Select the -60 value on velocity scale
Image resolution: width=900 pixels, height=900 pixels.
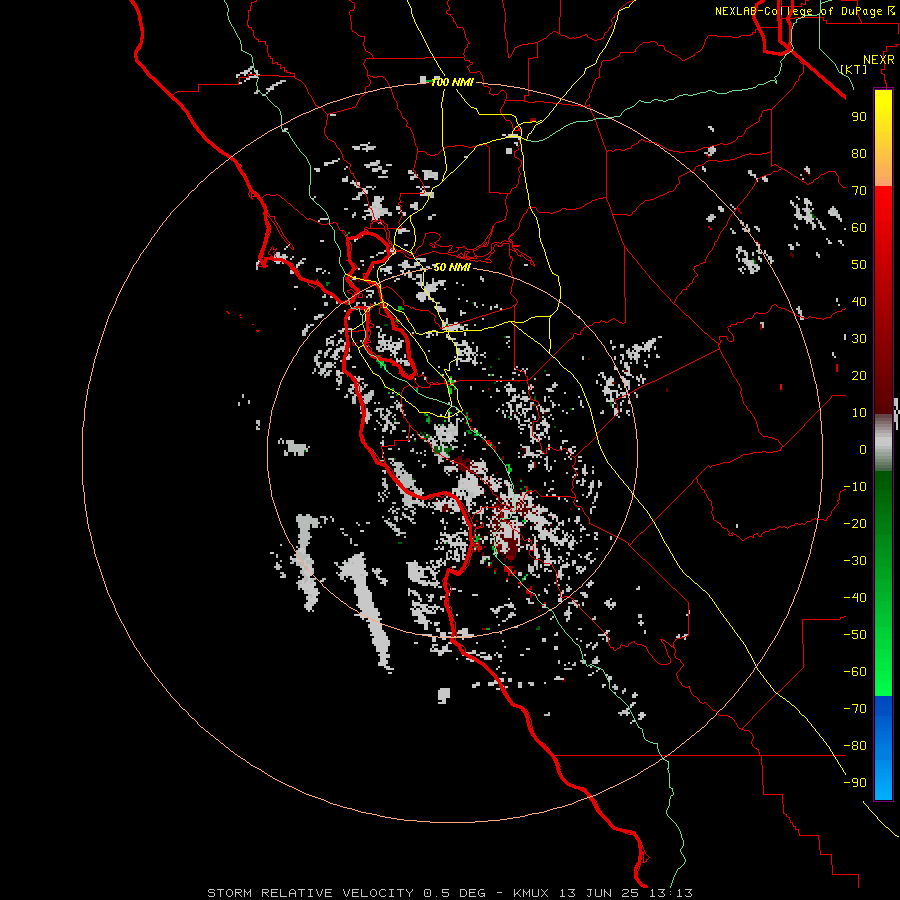point(855,672)
